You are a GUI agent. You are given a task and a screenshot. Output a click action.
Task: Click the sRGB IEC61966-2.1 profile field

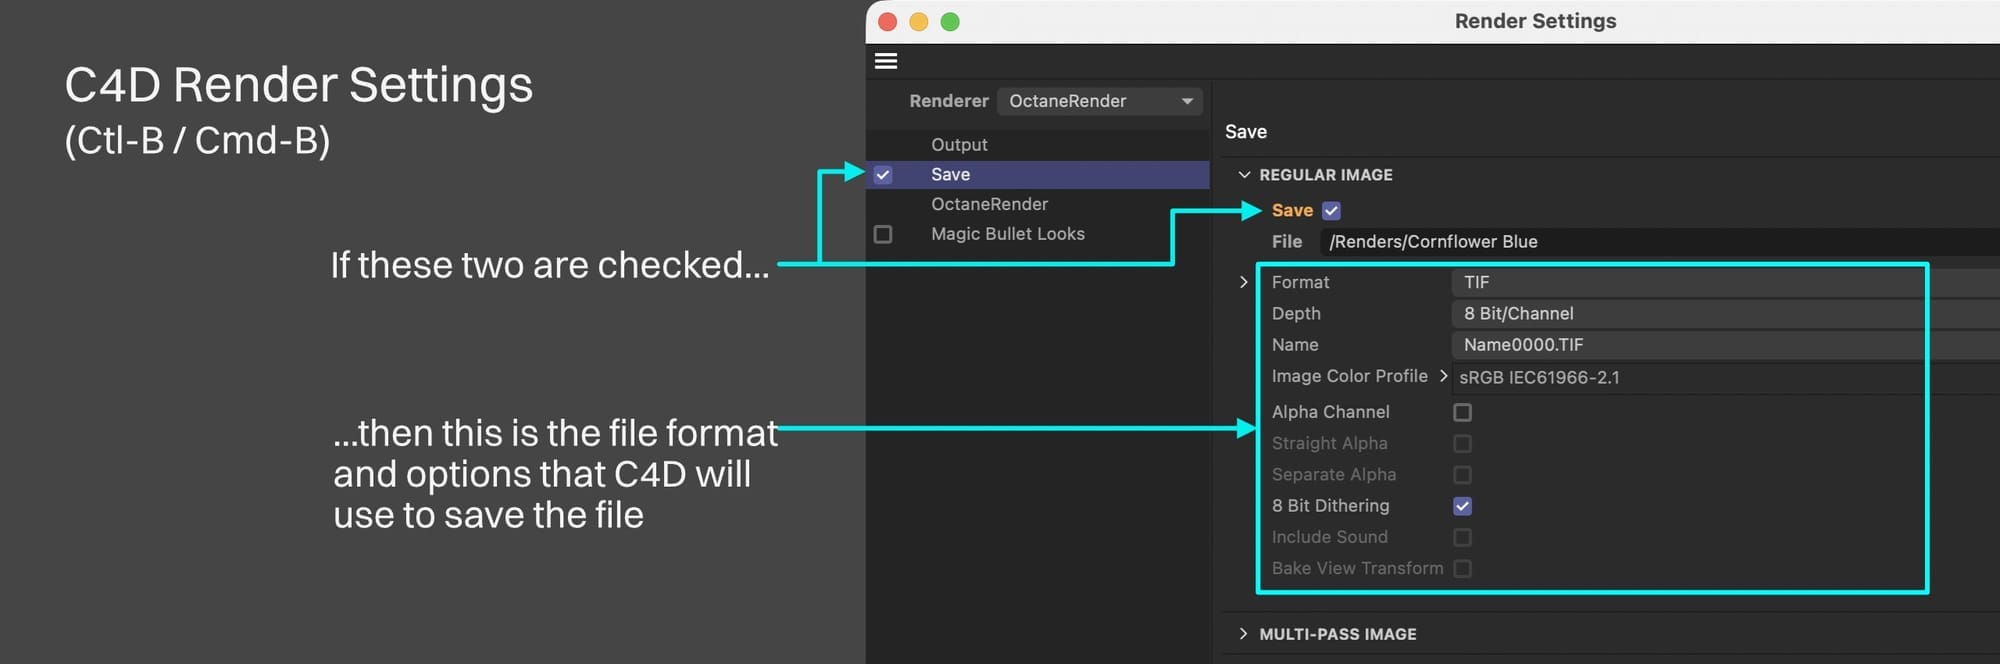point(1725,378)
